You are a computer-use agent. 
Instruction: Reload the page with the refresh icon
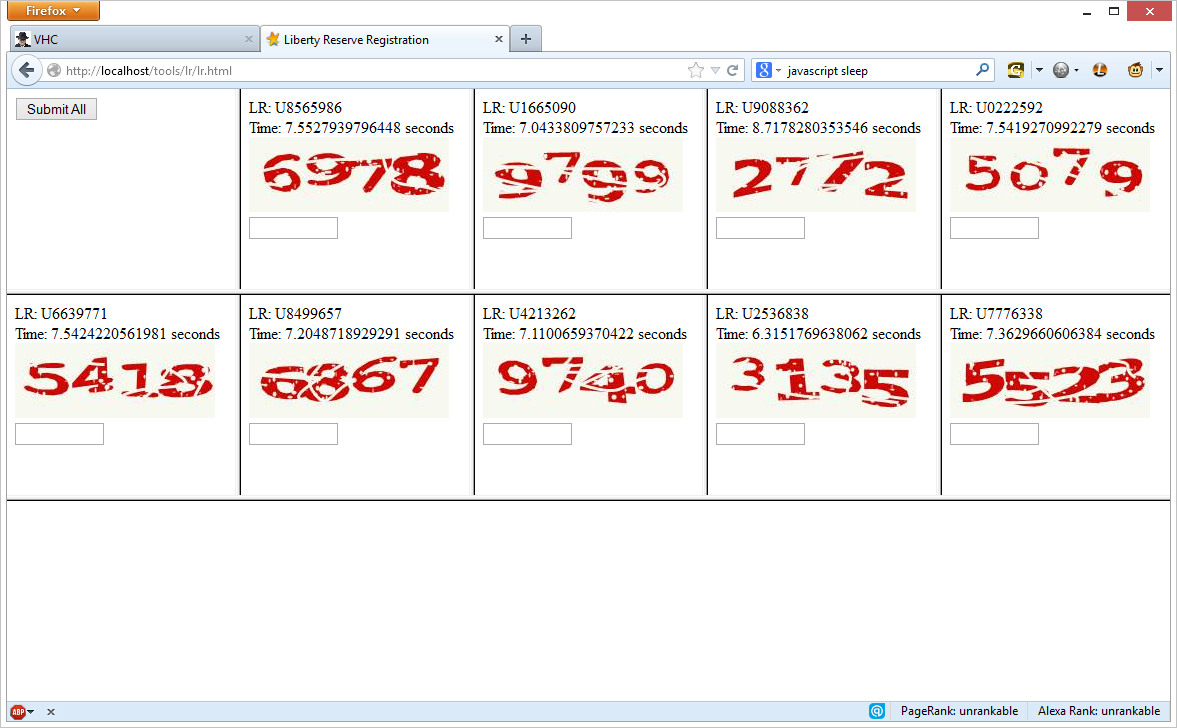(733, 71)
